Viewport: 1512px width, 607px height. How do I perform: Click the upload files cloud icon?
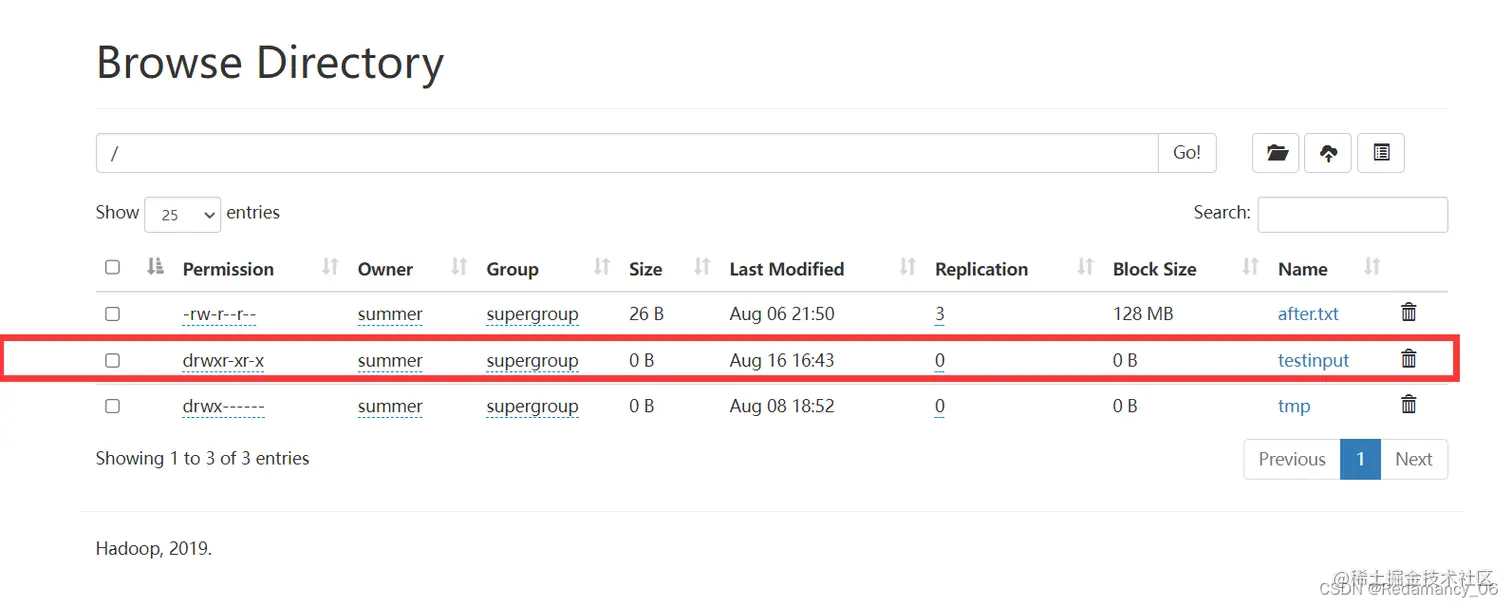point(1328,153)
